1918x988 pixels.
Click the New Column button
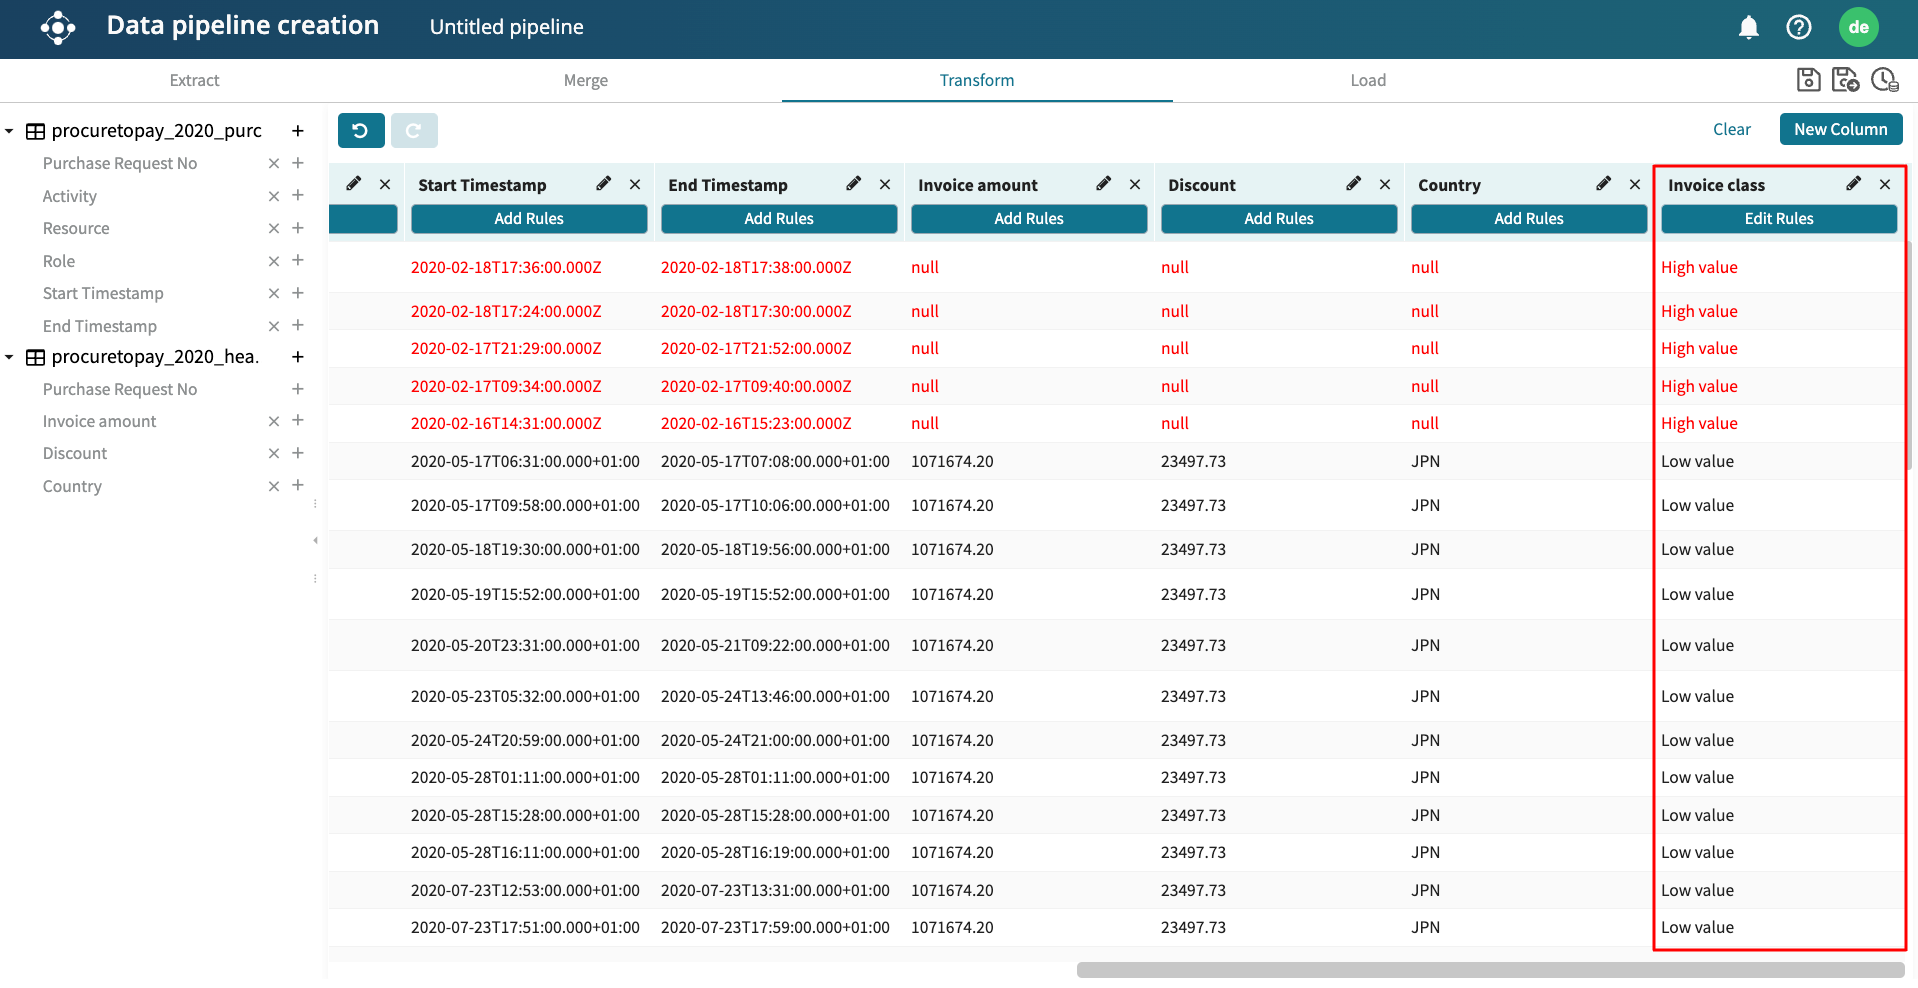click(x=1840, y=129)
